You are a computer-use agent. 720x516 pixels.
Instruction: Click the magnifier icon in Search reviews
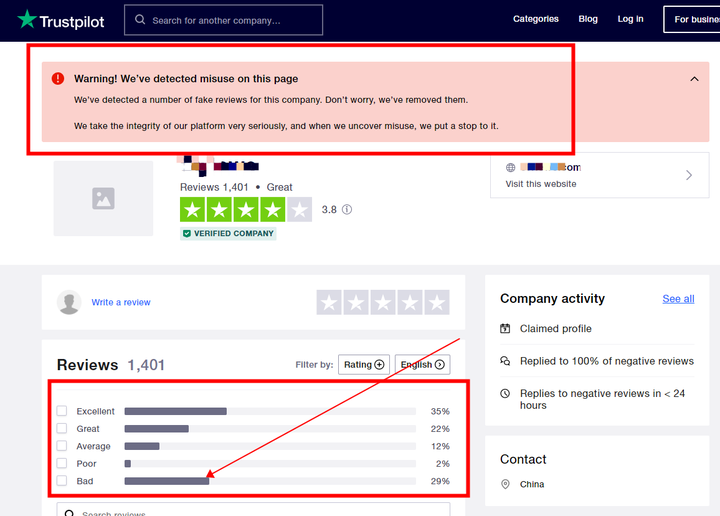69,513
